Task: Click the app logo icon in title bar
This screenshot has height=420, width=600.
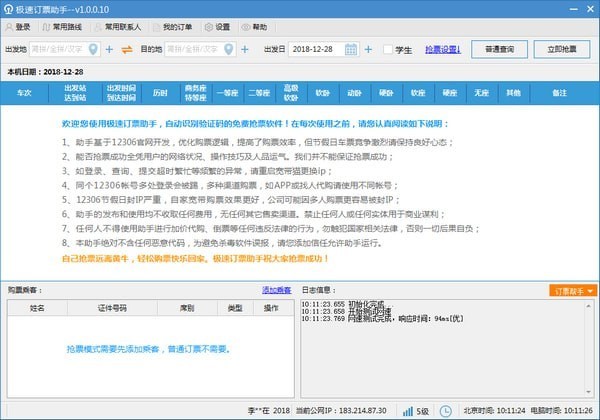Action: pyautogui.click(x=8, y=9)
